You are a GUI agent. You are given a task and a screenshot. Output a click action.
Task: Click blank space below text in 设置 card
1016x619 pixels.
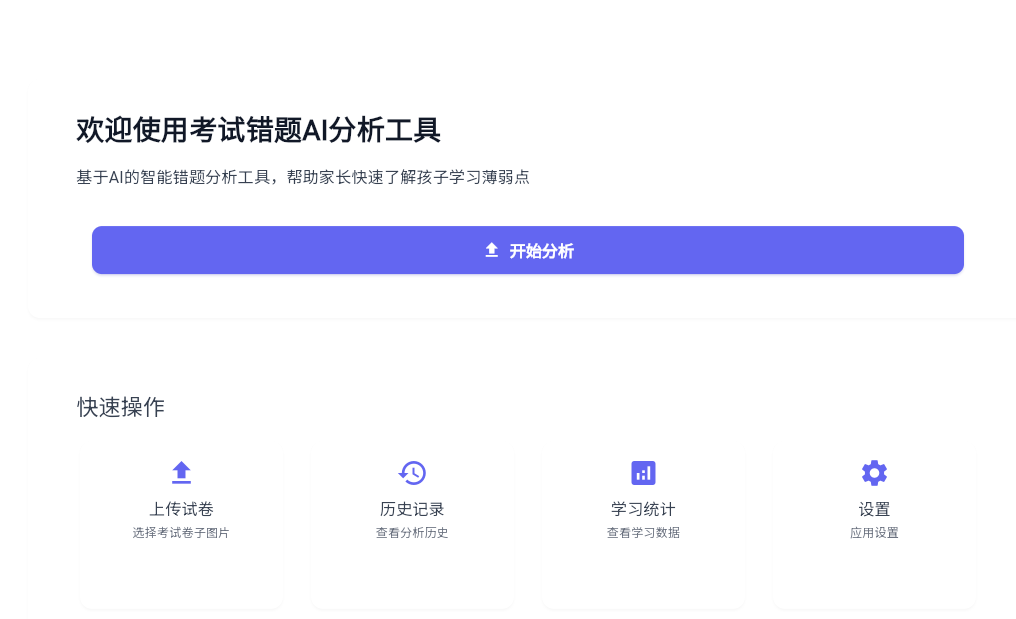coord(874,575)
